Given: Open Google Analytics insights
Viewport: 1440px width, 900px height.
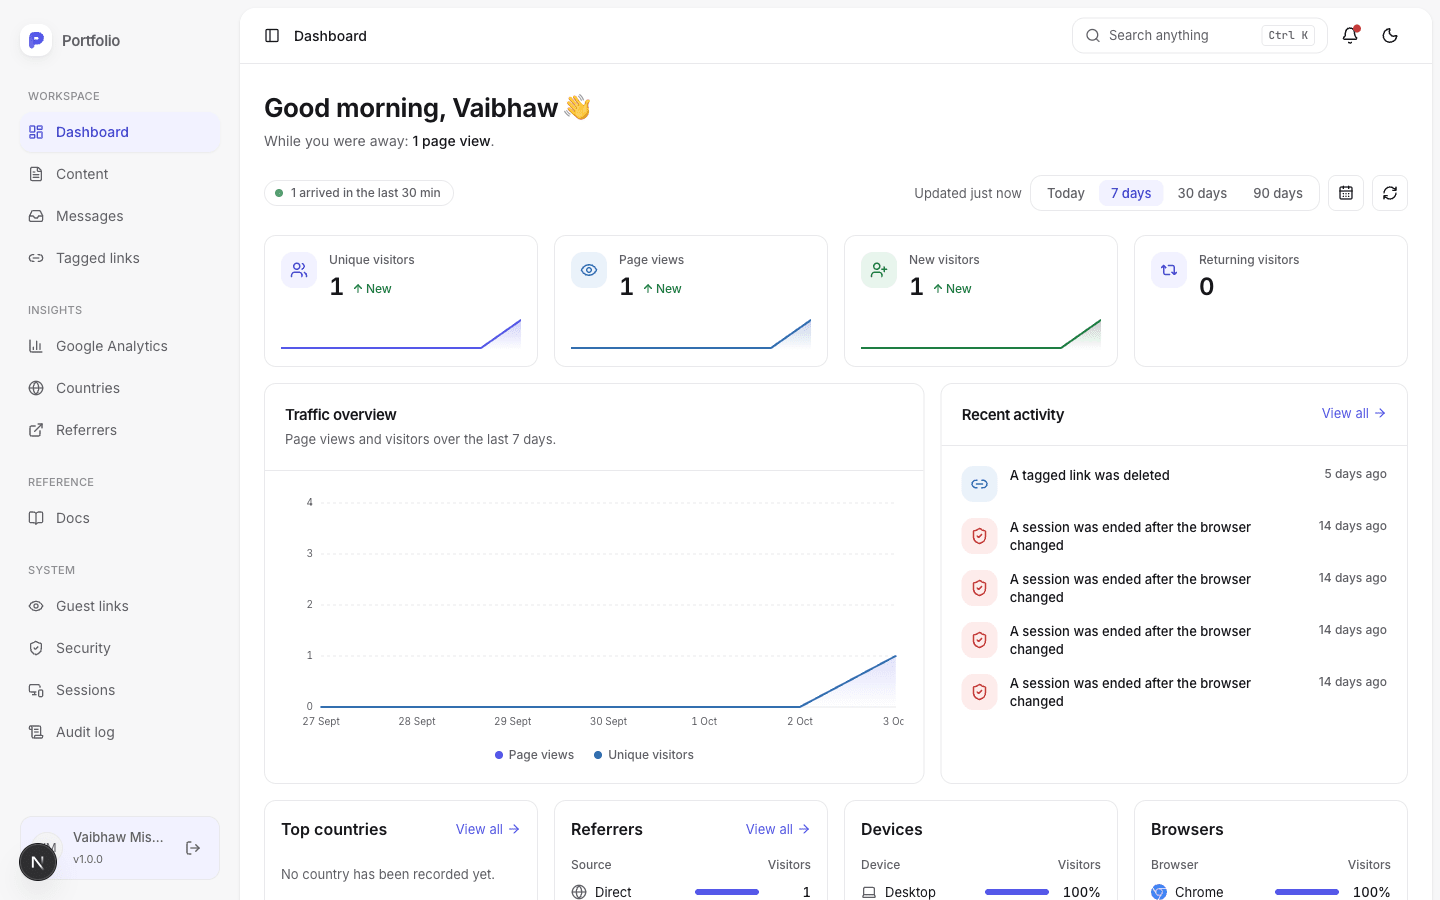Looking at the screenshot, I should point(120,346).
